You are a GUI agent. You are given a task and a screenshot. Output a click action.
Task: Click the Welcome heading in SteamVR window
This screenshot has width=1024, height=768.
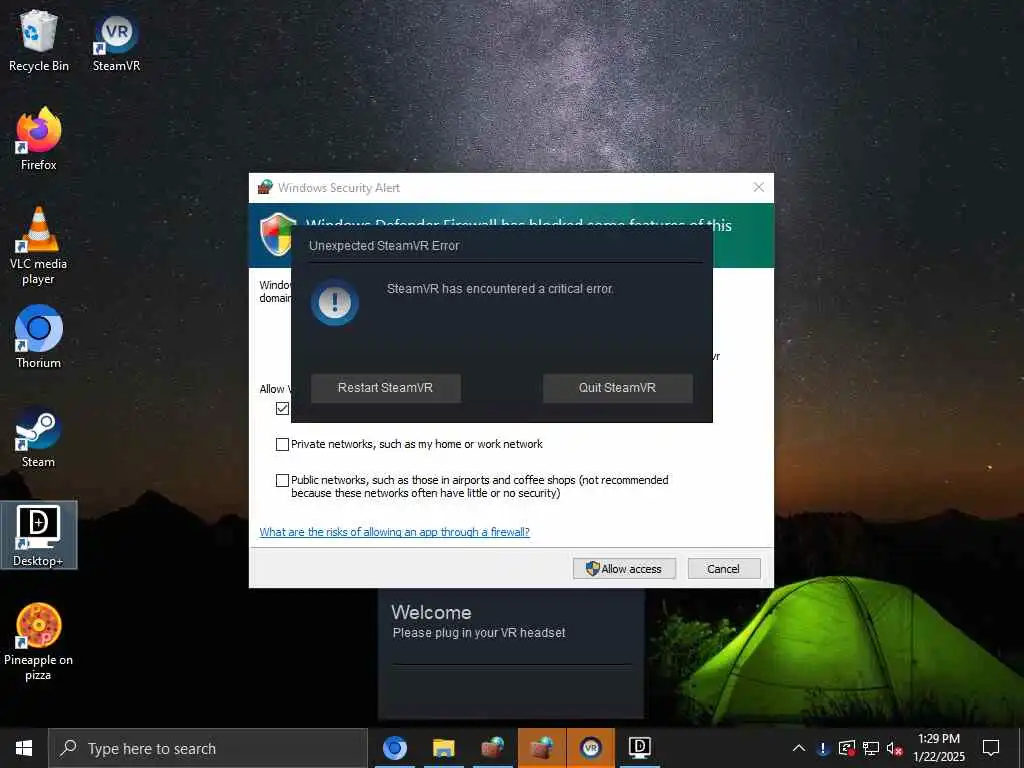tap(431, 612)
